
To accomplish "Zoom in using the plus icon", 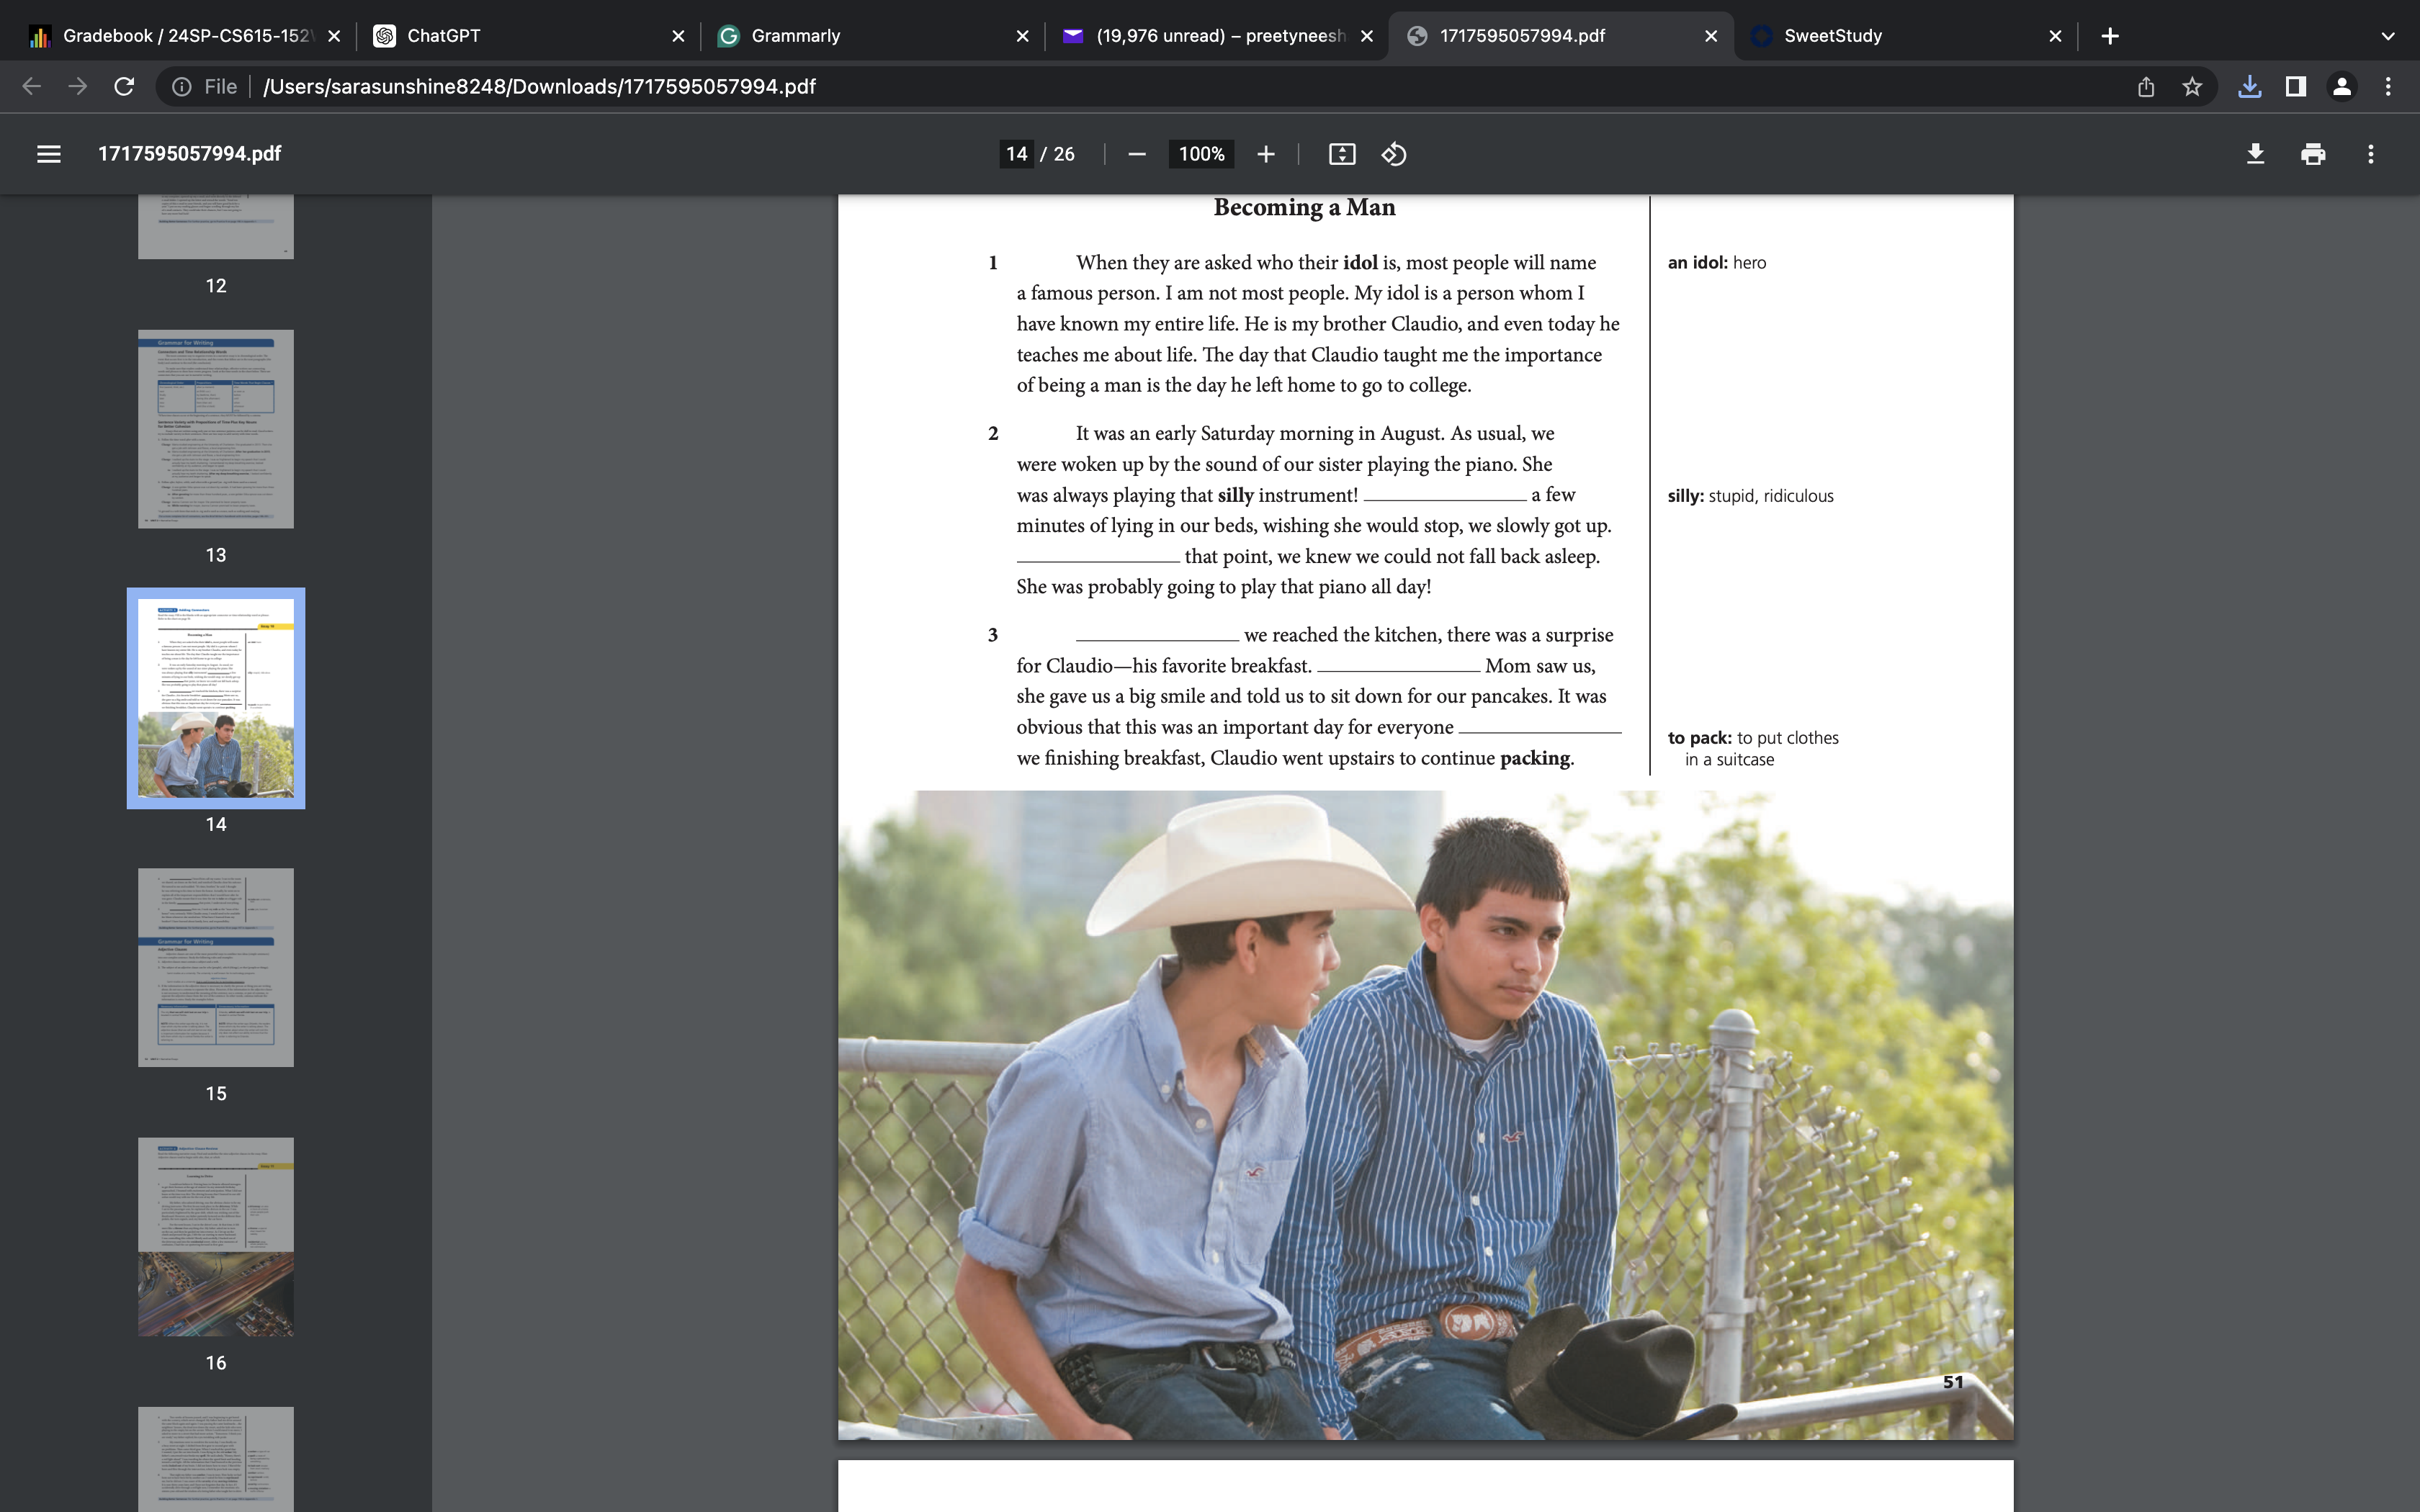I will pos(1266,154).
